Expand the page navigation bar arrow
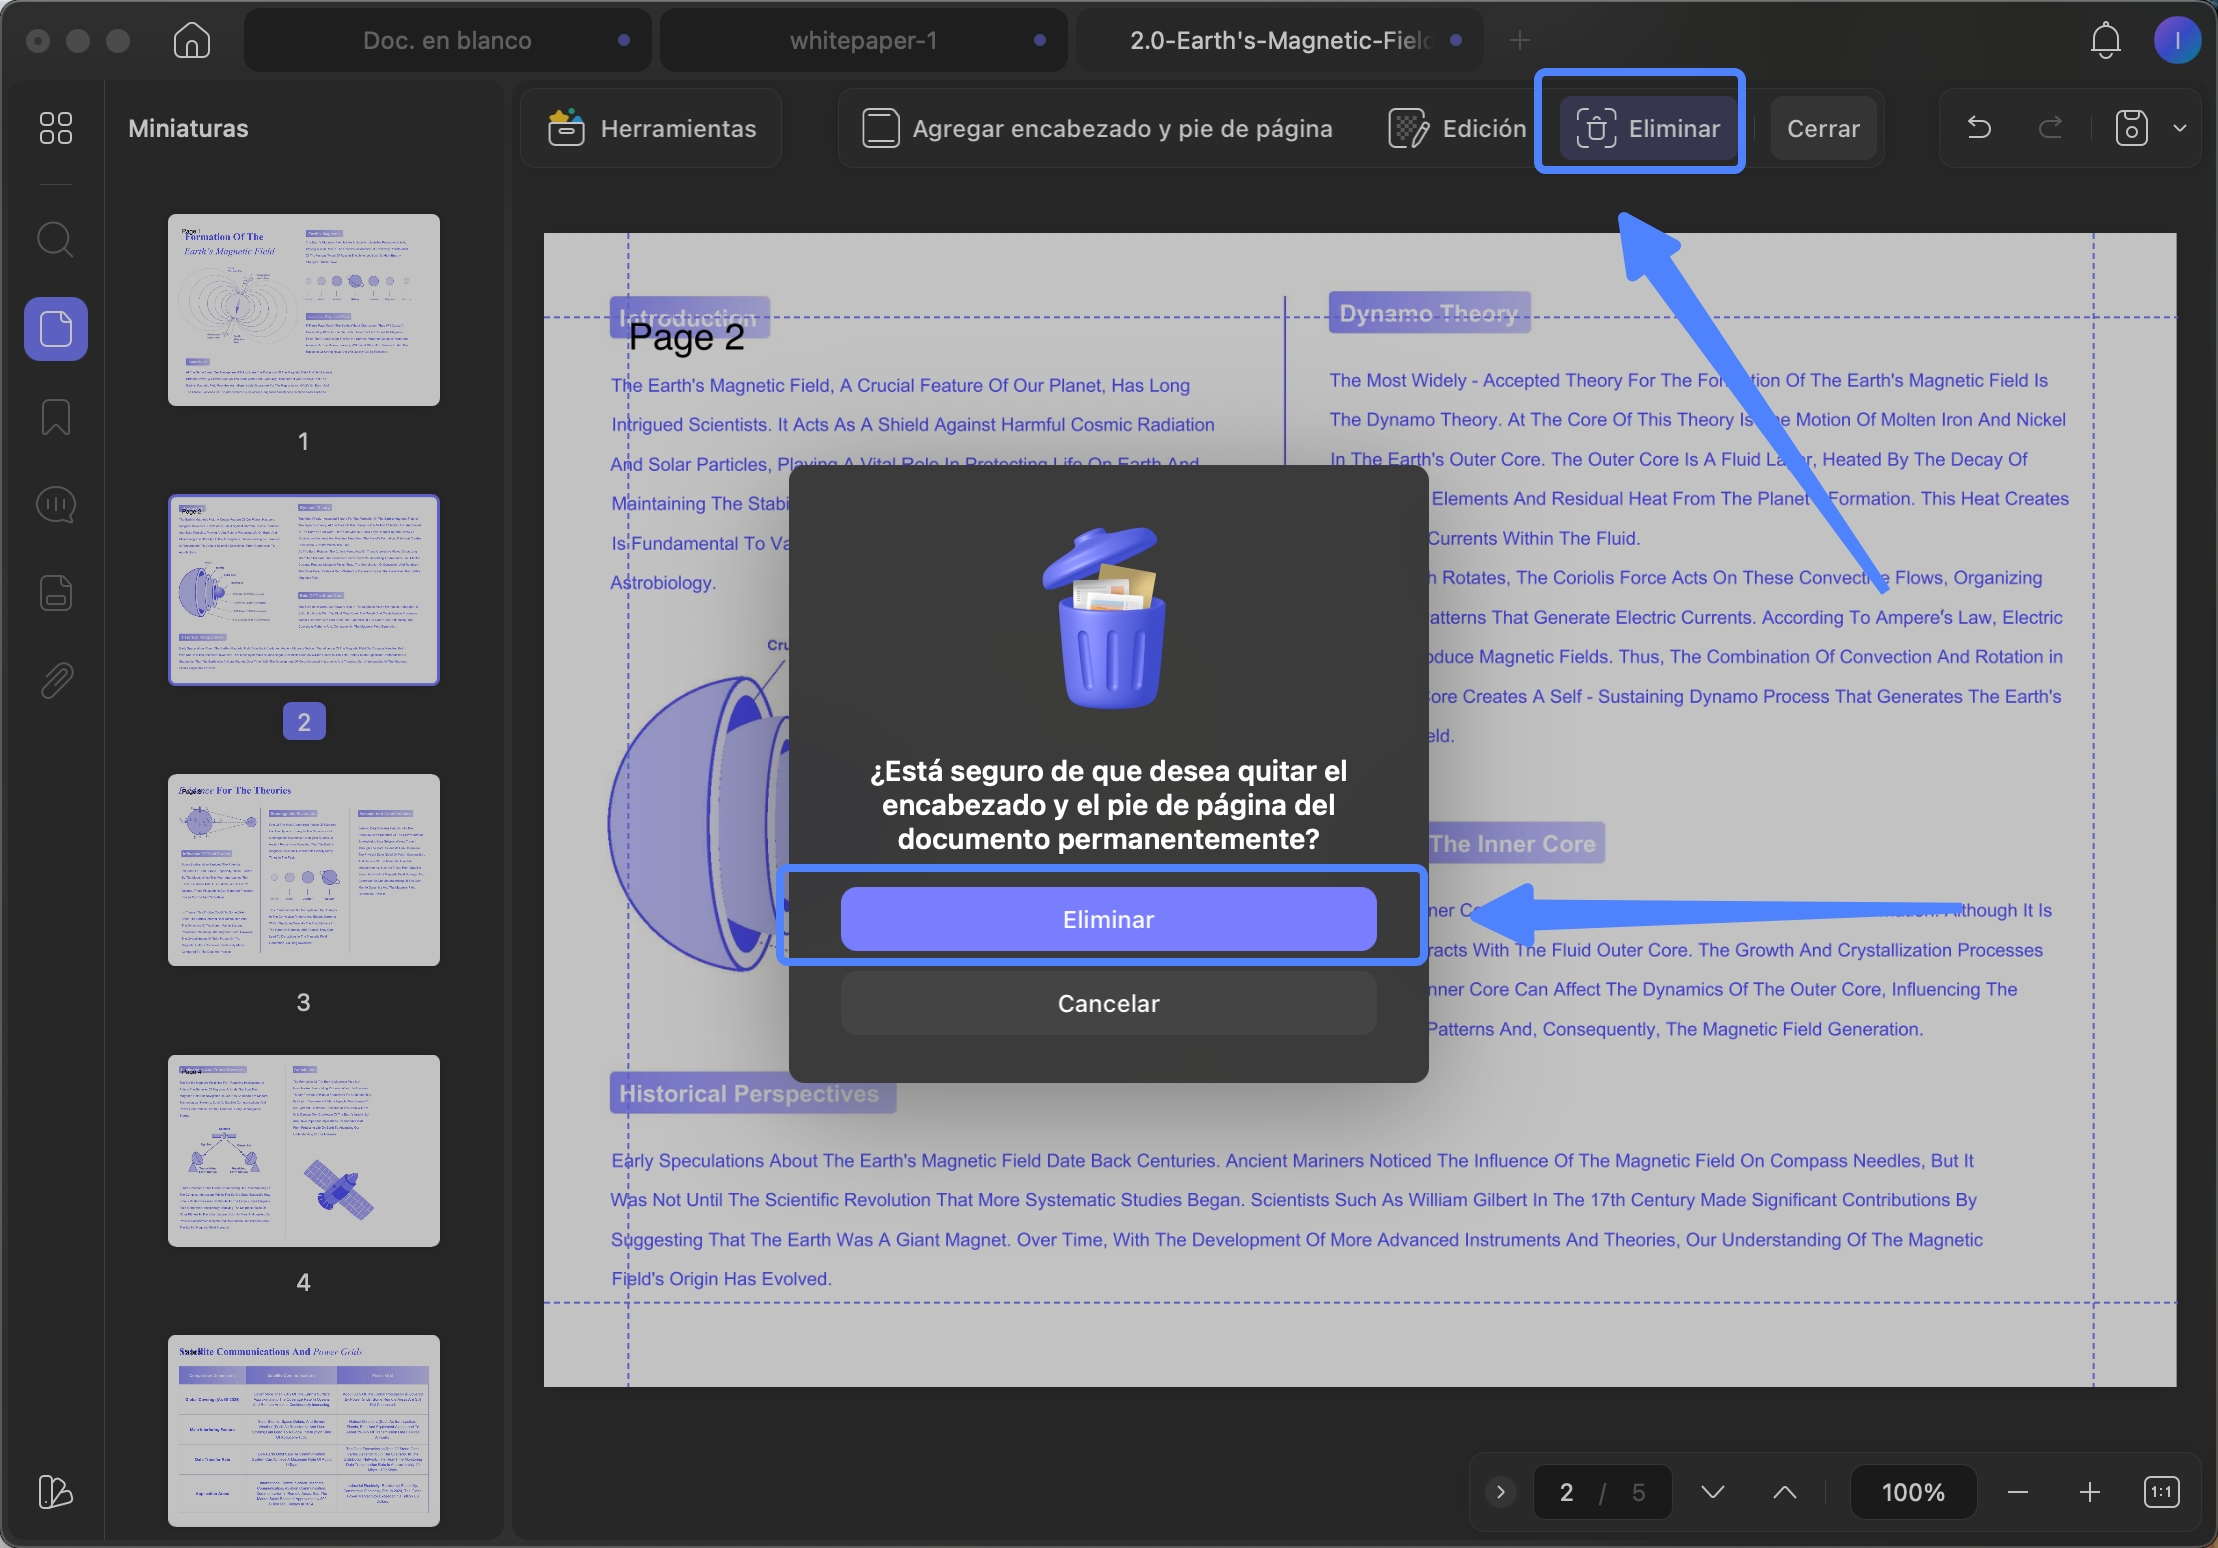 [1500, 1492]
